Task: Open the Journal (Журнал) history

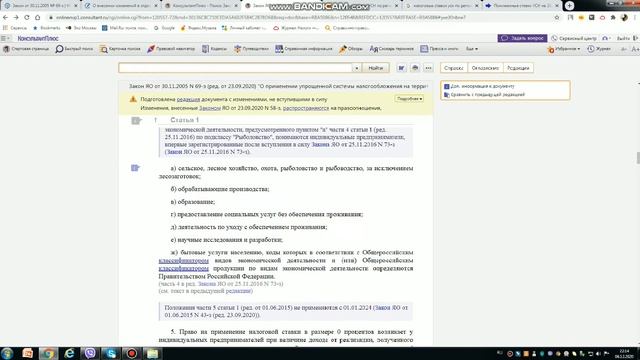Action: pos(599,49)
